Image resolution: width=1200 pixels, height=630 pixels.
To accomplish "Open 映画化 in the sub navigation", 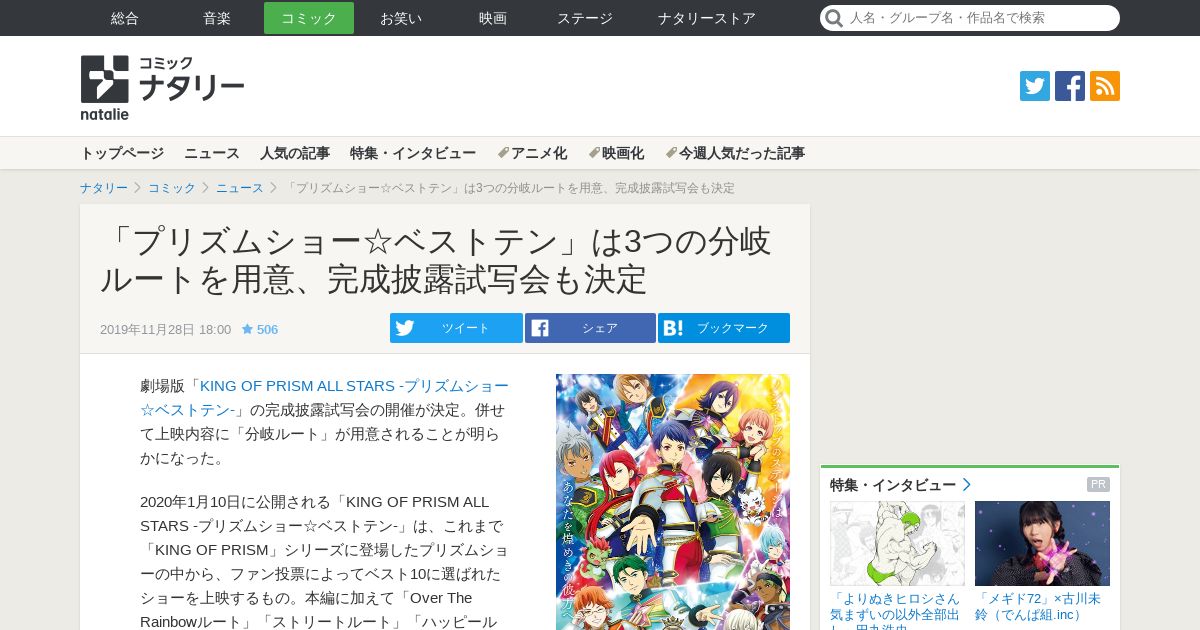I will [x=616, y=153].
